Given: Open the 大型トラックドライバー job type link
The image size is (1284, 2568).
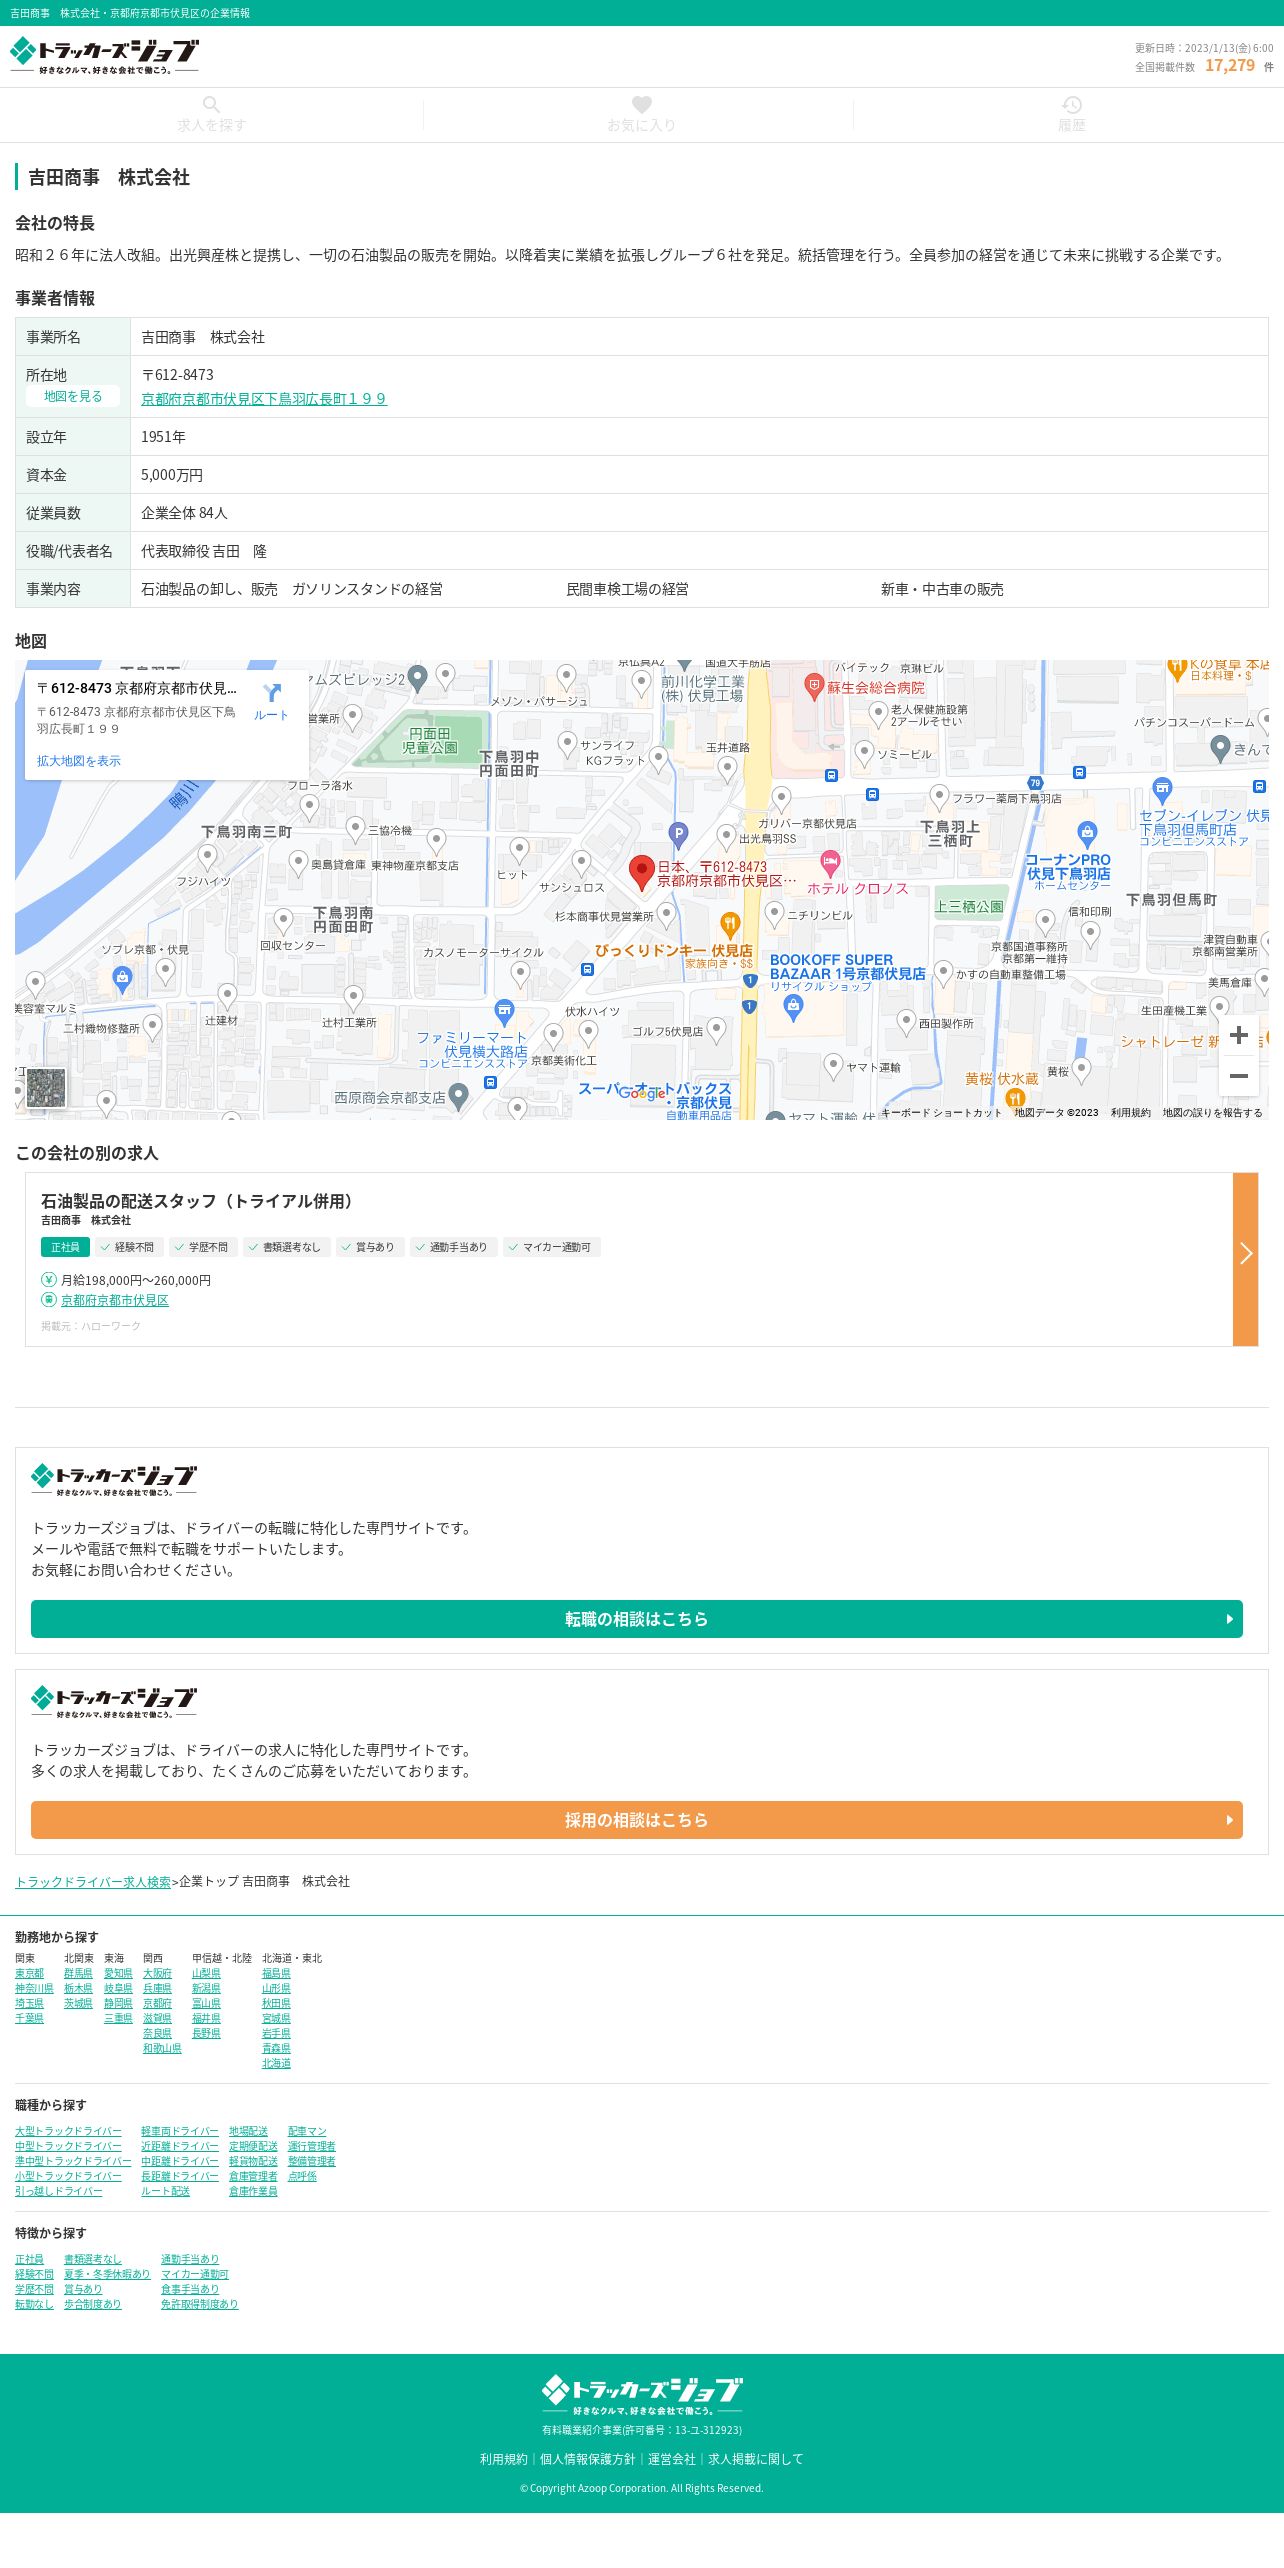Looking at the screenshot, I should tap(68, 2132).
